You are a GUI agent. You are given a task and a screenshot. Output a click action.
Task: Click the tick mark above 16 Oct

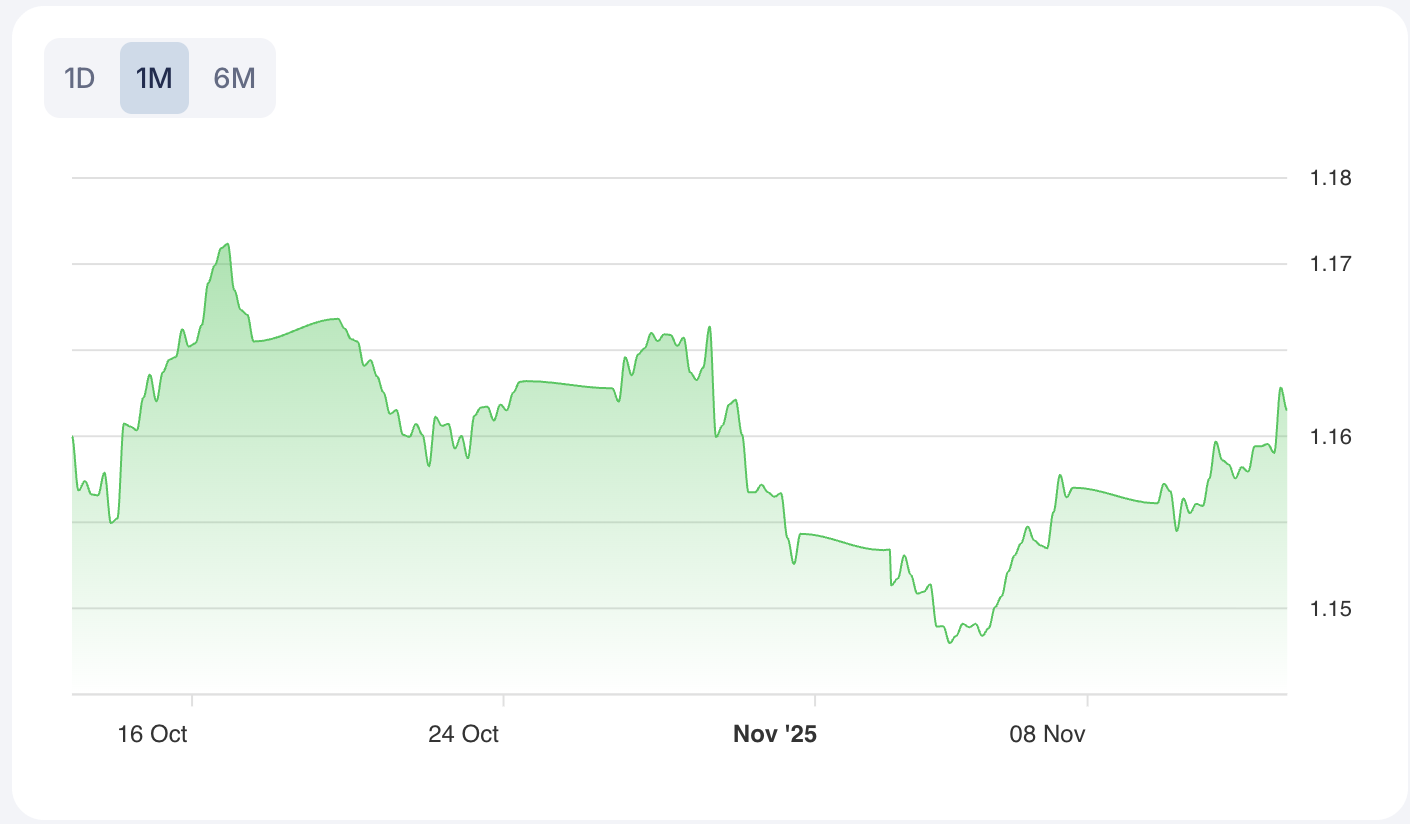(192, 700)
